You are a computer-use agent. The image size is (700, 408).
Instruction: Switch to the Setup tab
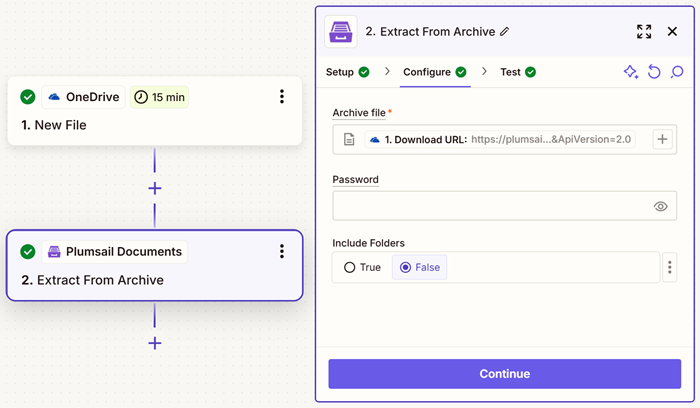click(347, 72)
